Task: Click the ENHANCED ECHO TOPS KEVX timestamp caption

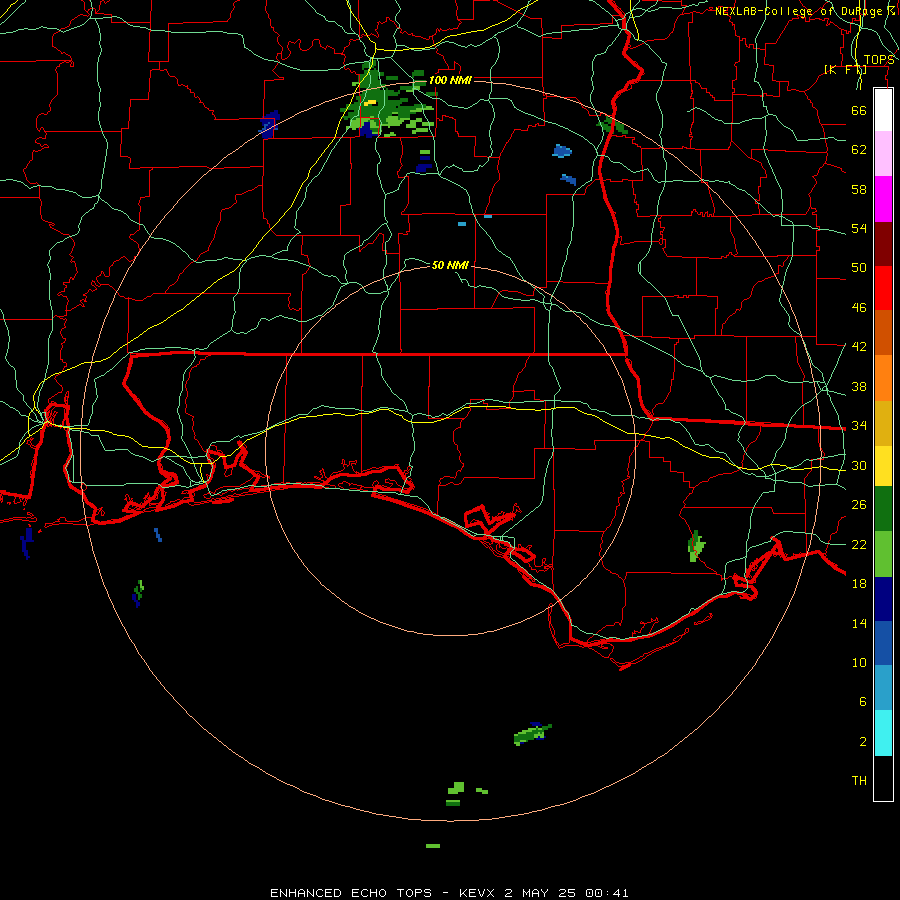Action: tap(449, 893)
